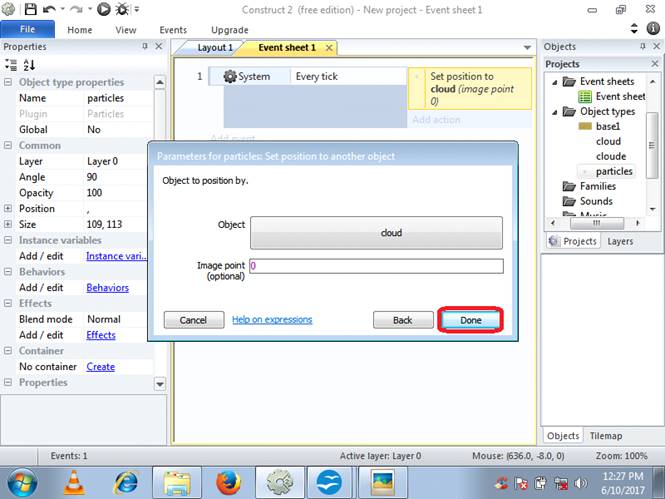The image size is (665, 499).
Task: Click the Projects tree horizontal scrollbar thumb
Action: 597,223
